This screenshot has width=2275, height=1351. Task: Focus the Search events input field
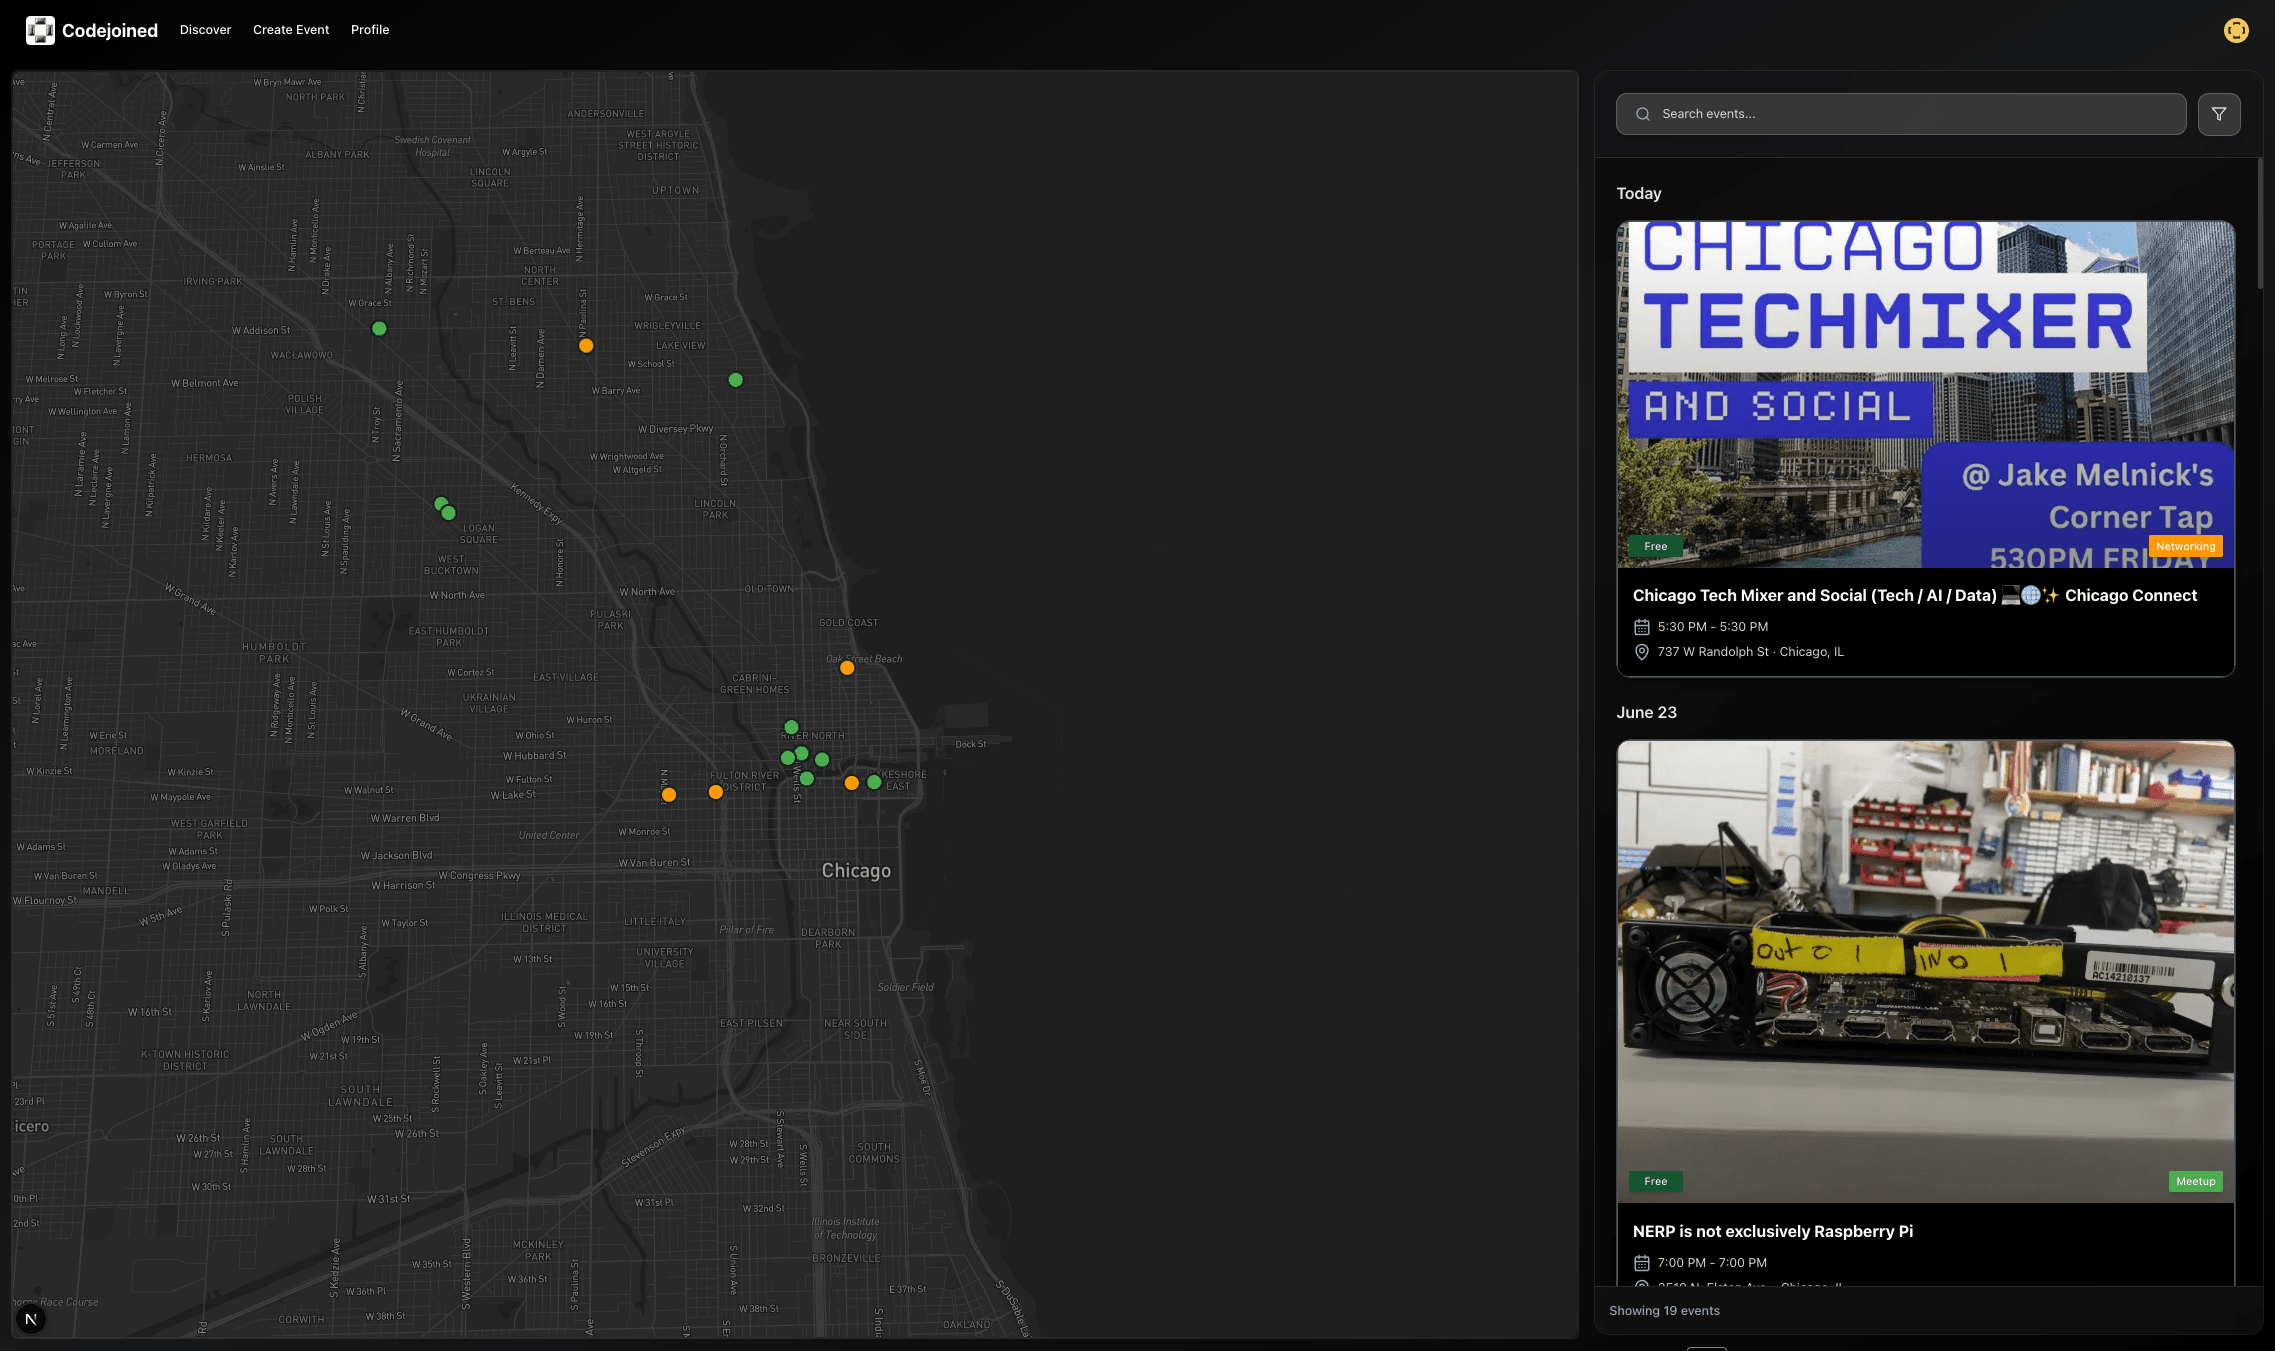pos(1901,114)
